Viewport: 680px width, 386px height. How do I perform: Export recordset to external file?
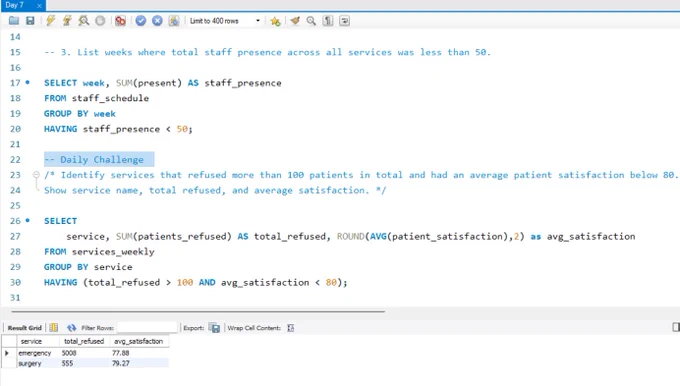[x=214, y=328]
